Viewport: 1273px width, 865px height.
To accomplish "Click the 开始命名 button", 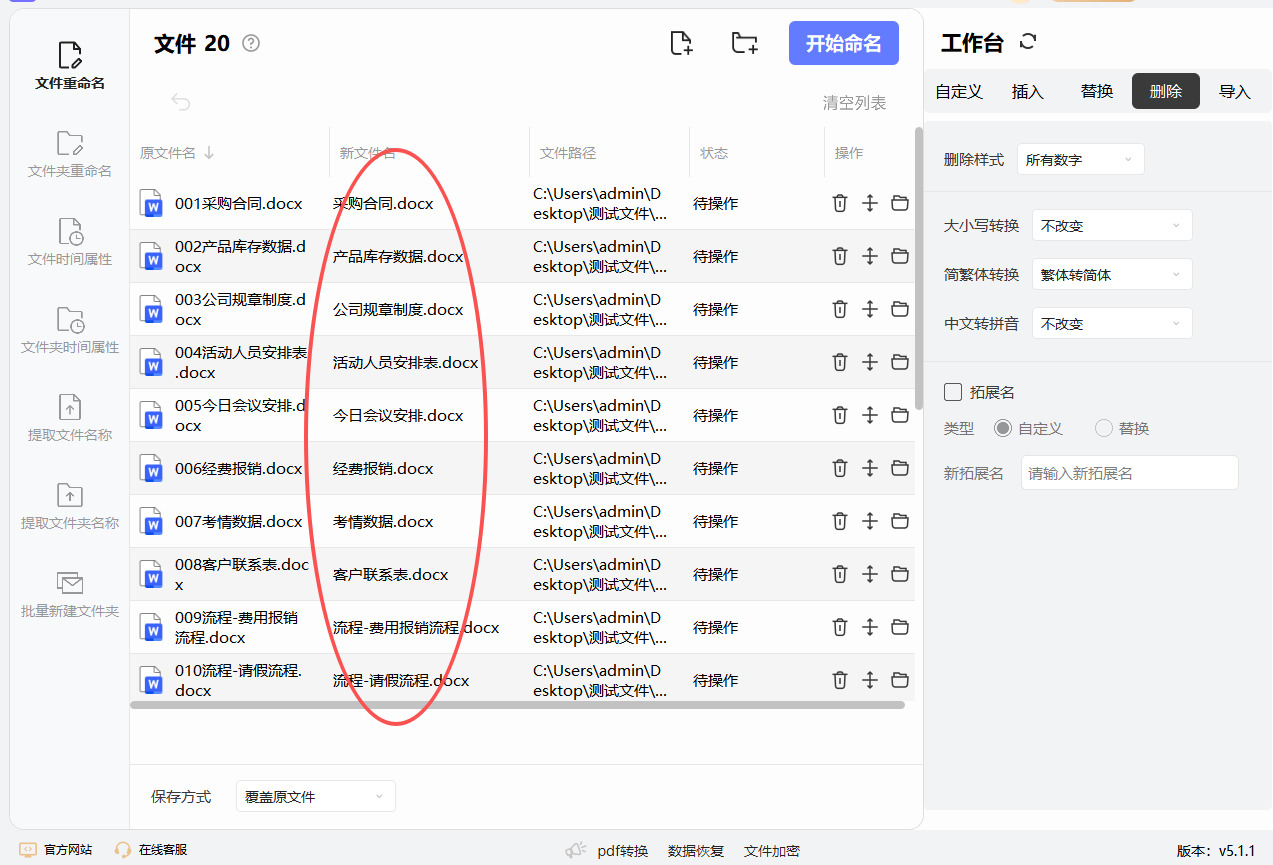I will (844, 43).
